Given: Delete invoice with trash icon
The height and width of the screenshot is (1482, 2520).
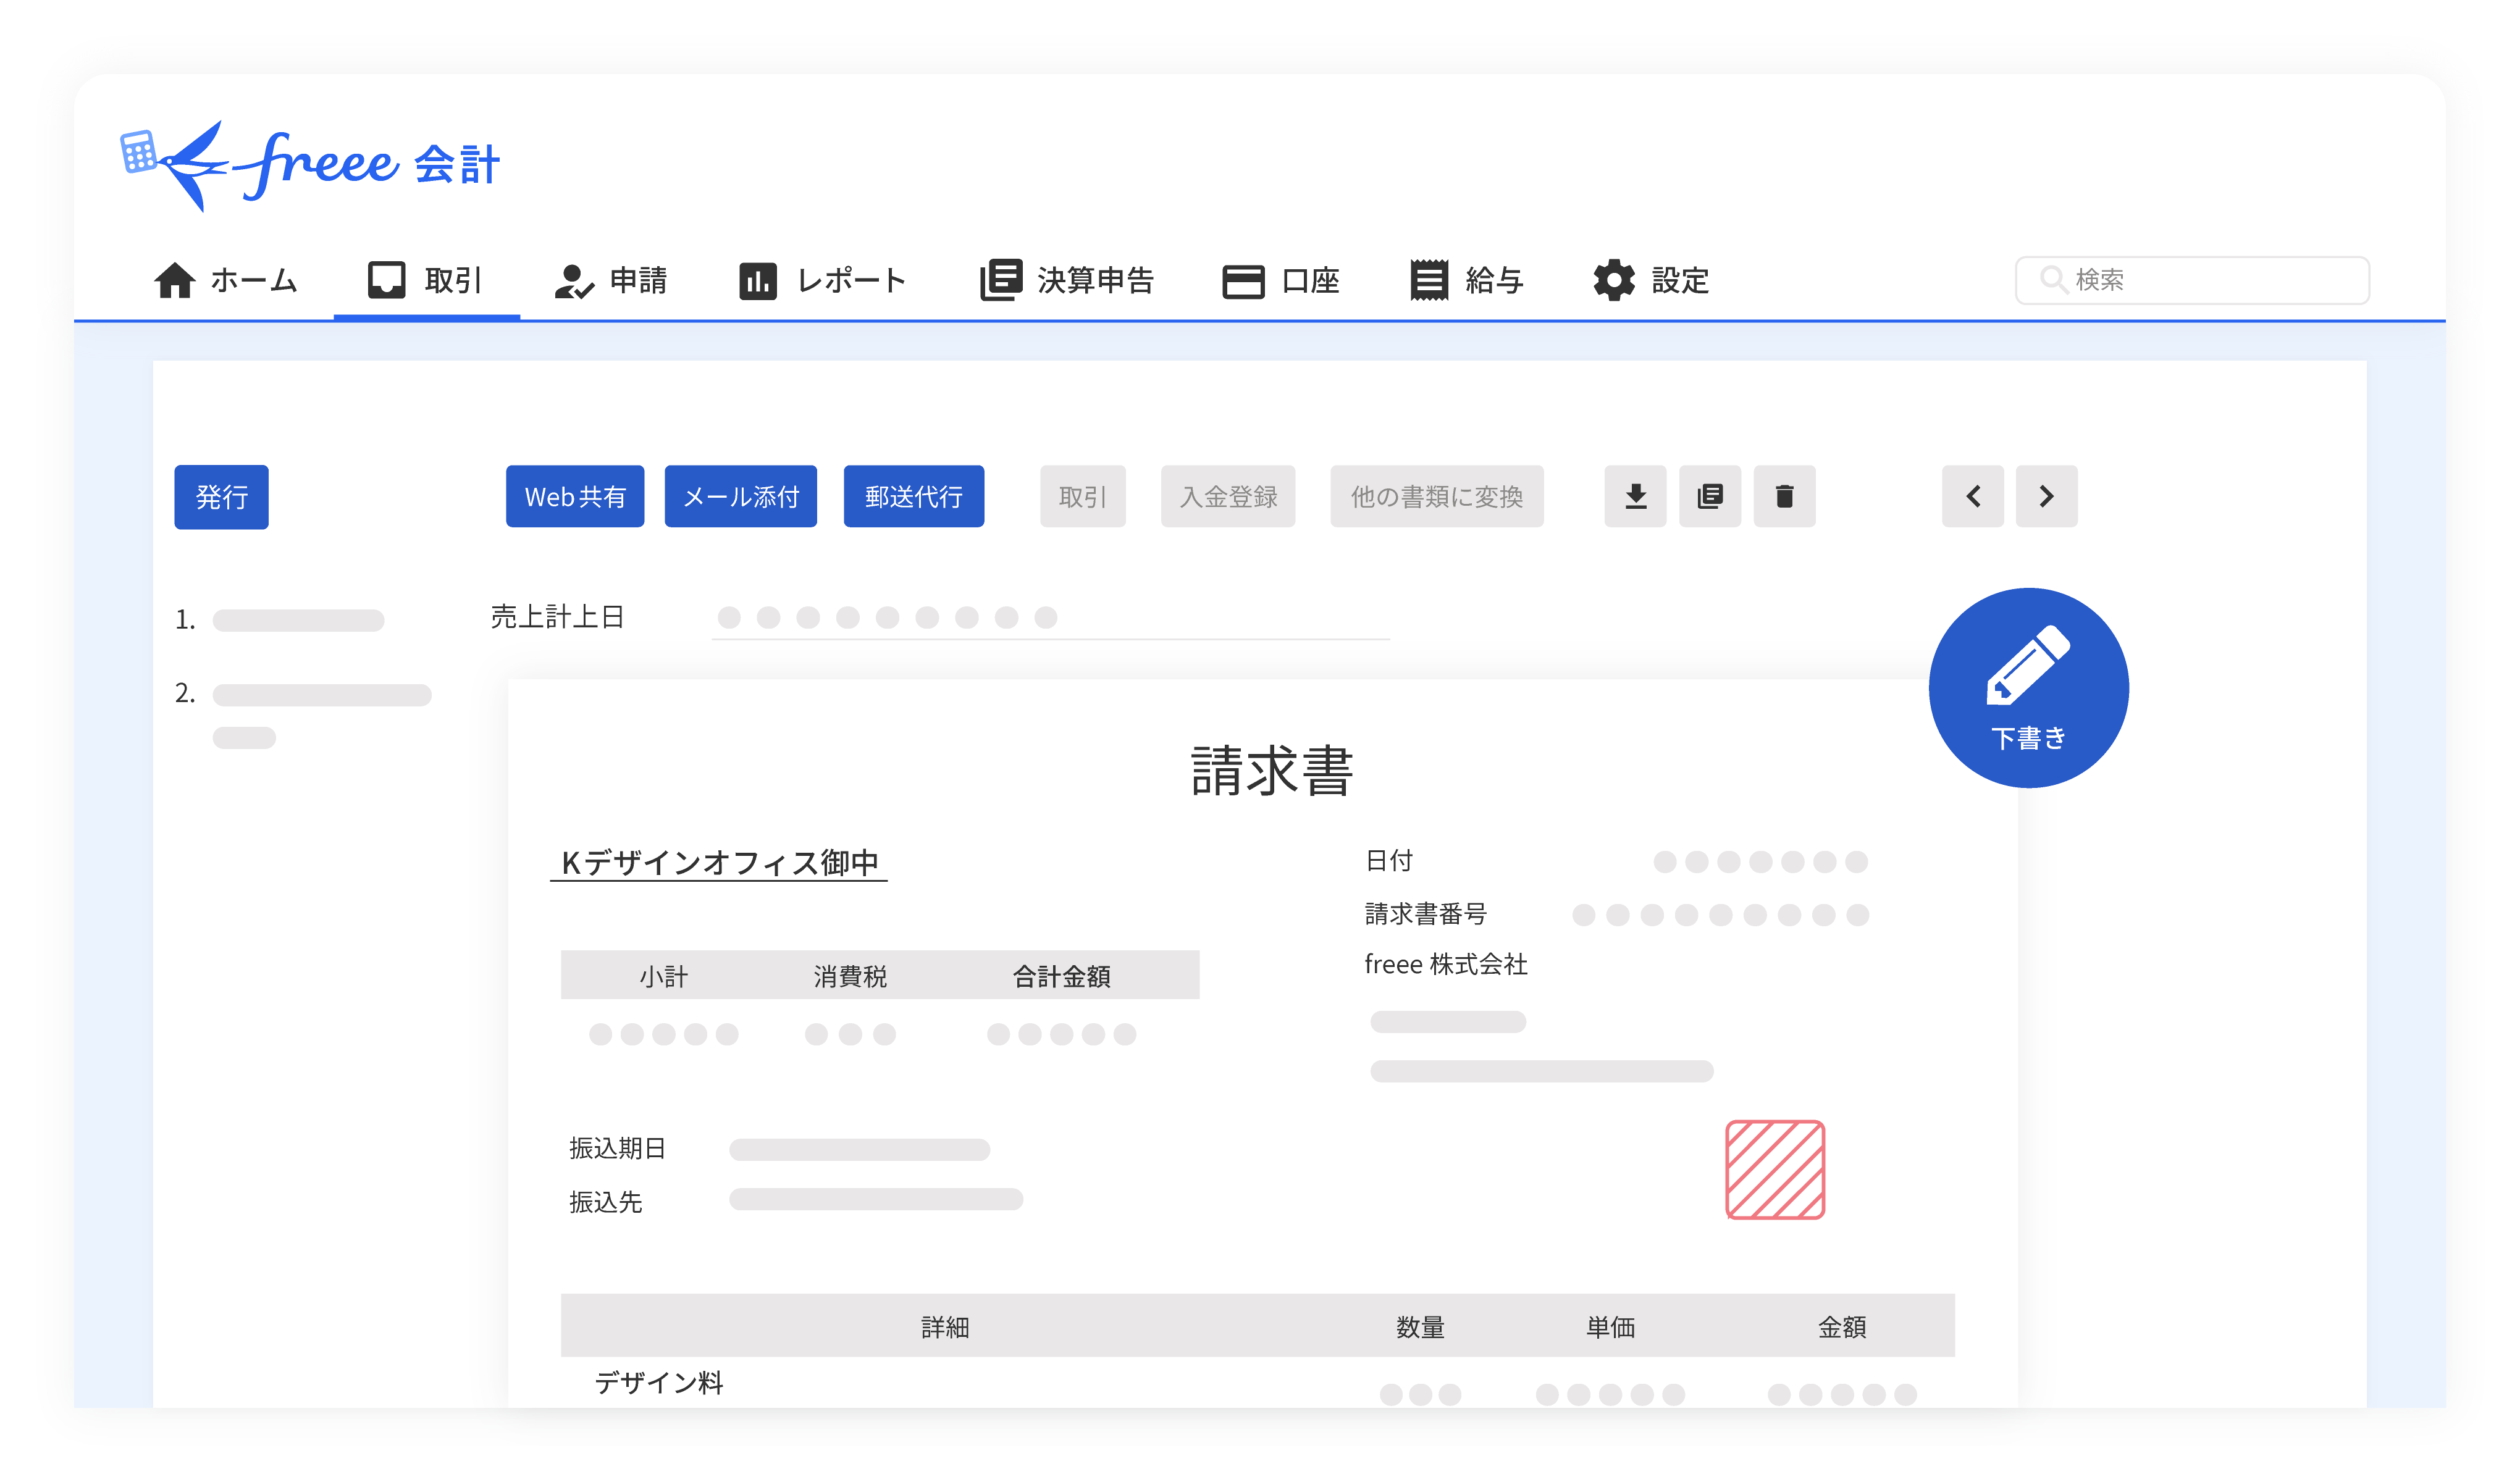Looking at the screenshot, I should pos(1784,496).
